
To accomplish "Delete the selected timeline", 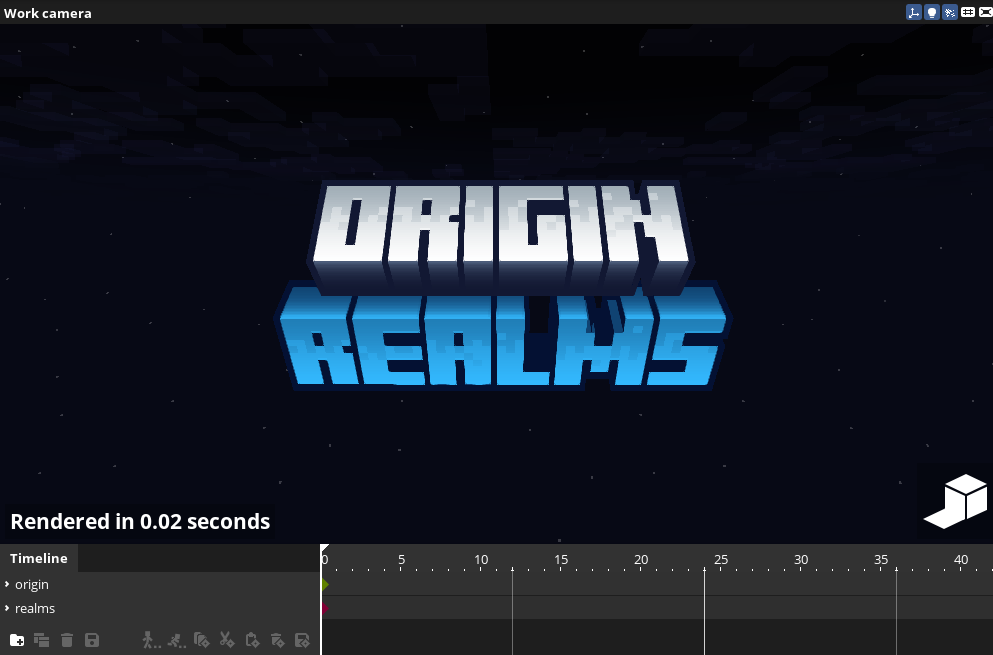I will coord(66,640).
